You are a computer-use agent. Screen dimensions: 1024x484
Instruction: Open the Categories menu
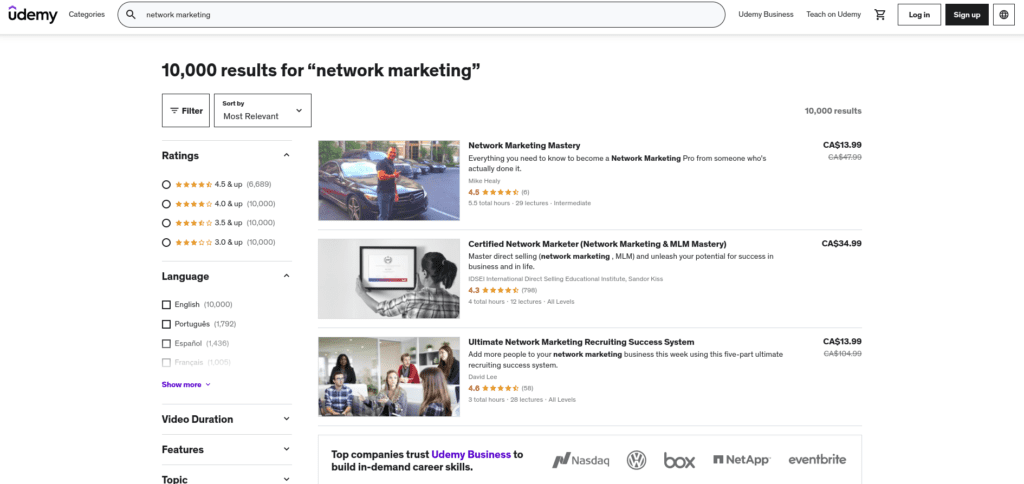[86, 14]
